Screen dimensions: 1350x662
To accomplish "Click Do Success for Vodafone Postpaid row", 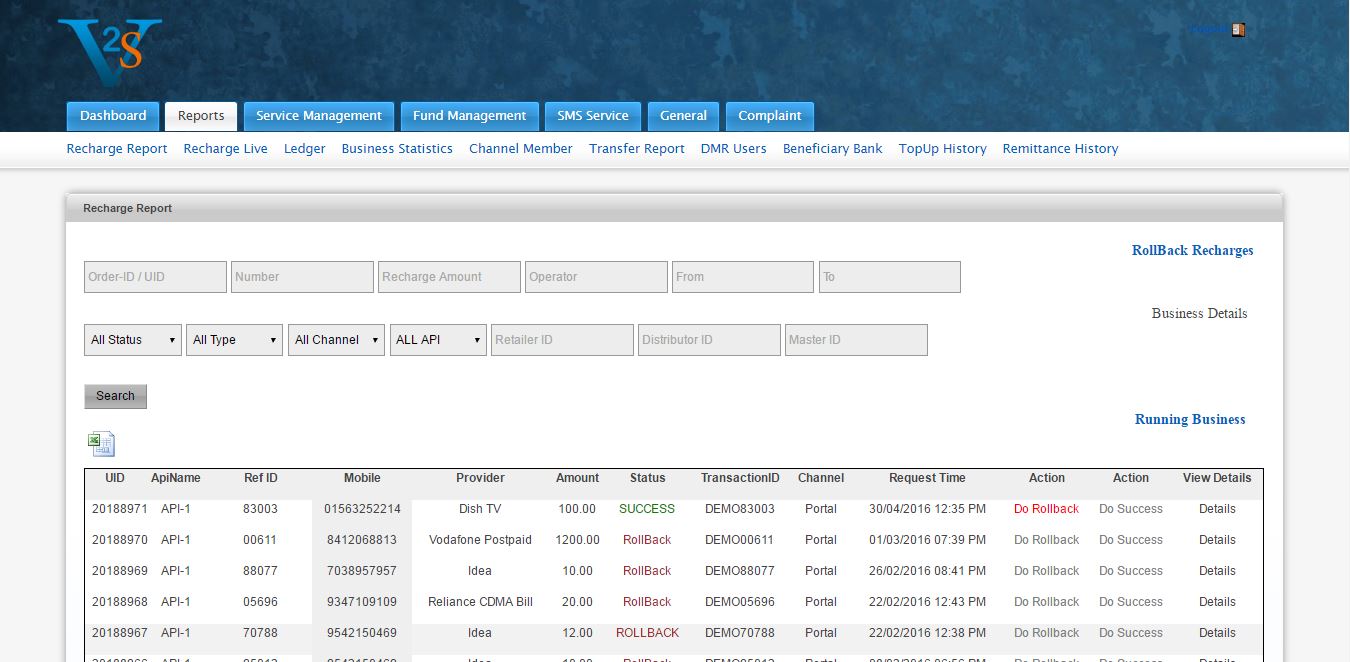I will pyautogui.click(x=1130, y=540).
